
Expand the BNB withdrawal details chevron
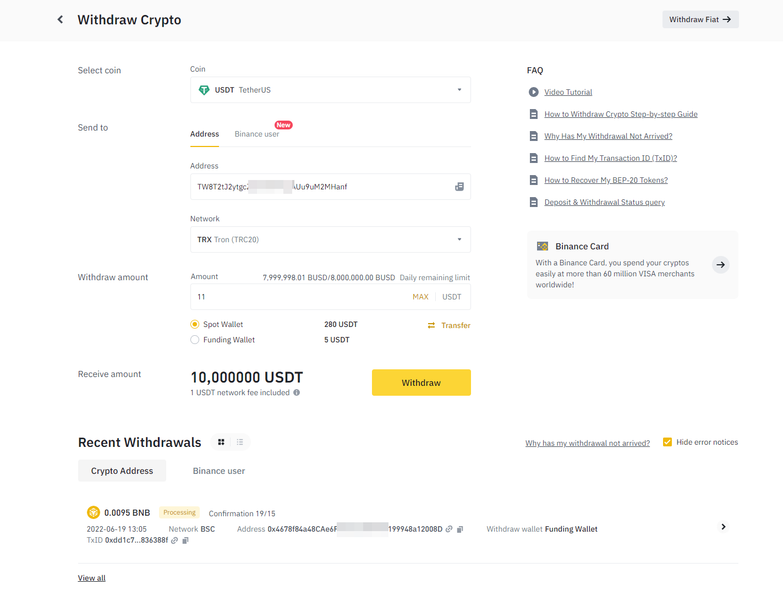coord(723,527)
